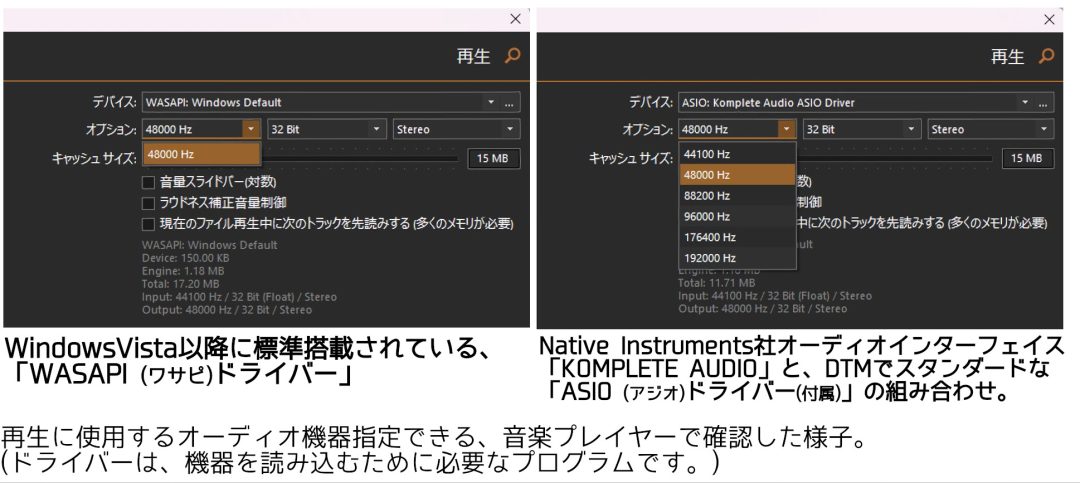Click the Total: 17.20 MB text
Viewport: 1080px width, 483px height.
click(x=180, y=284)
